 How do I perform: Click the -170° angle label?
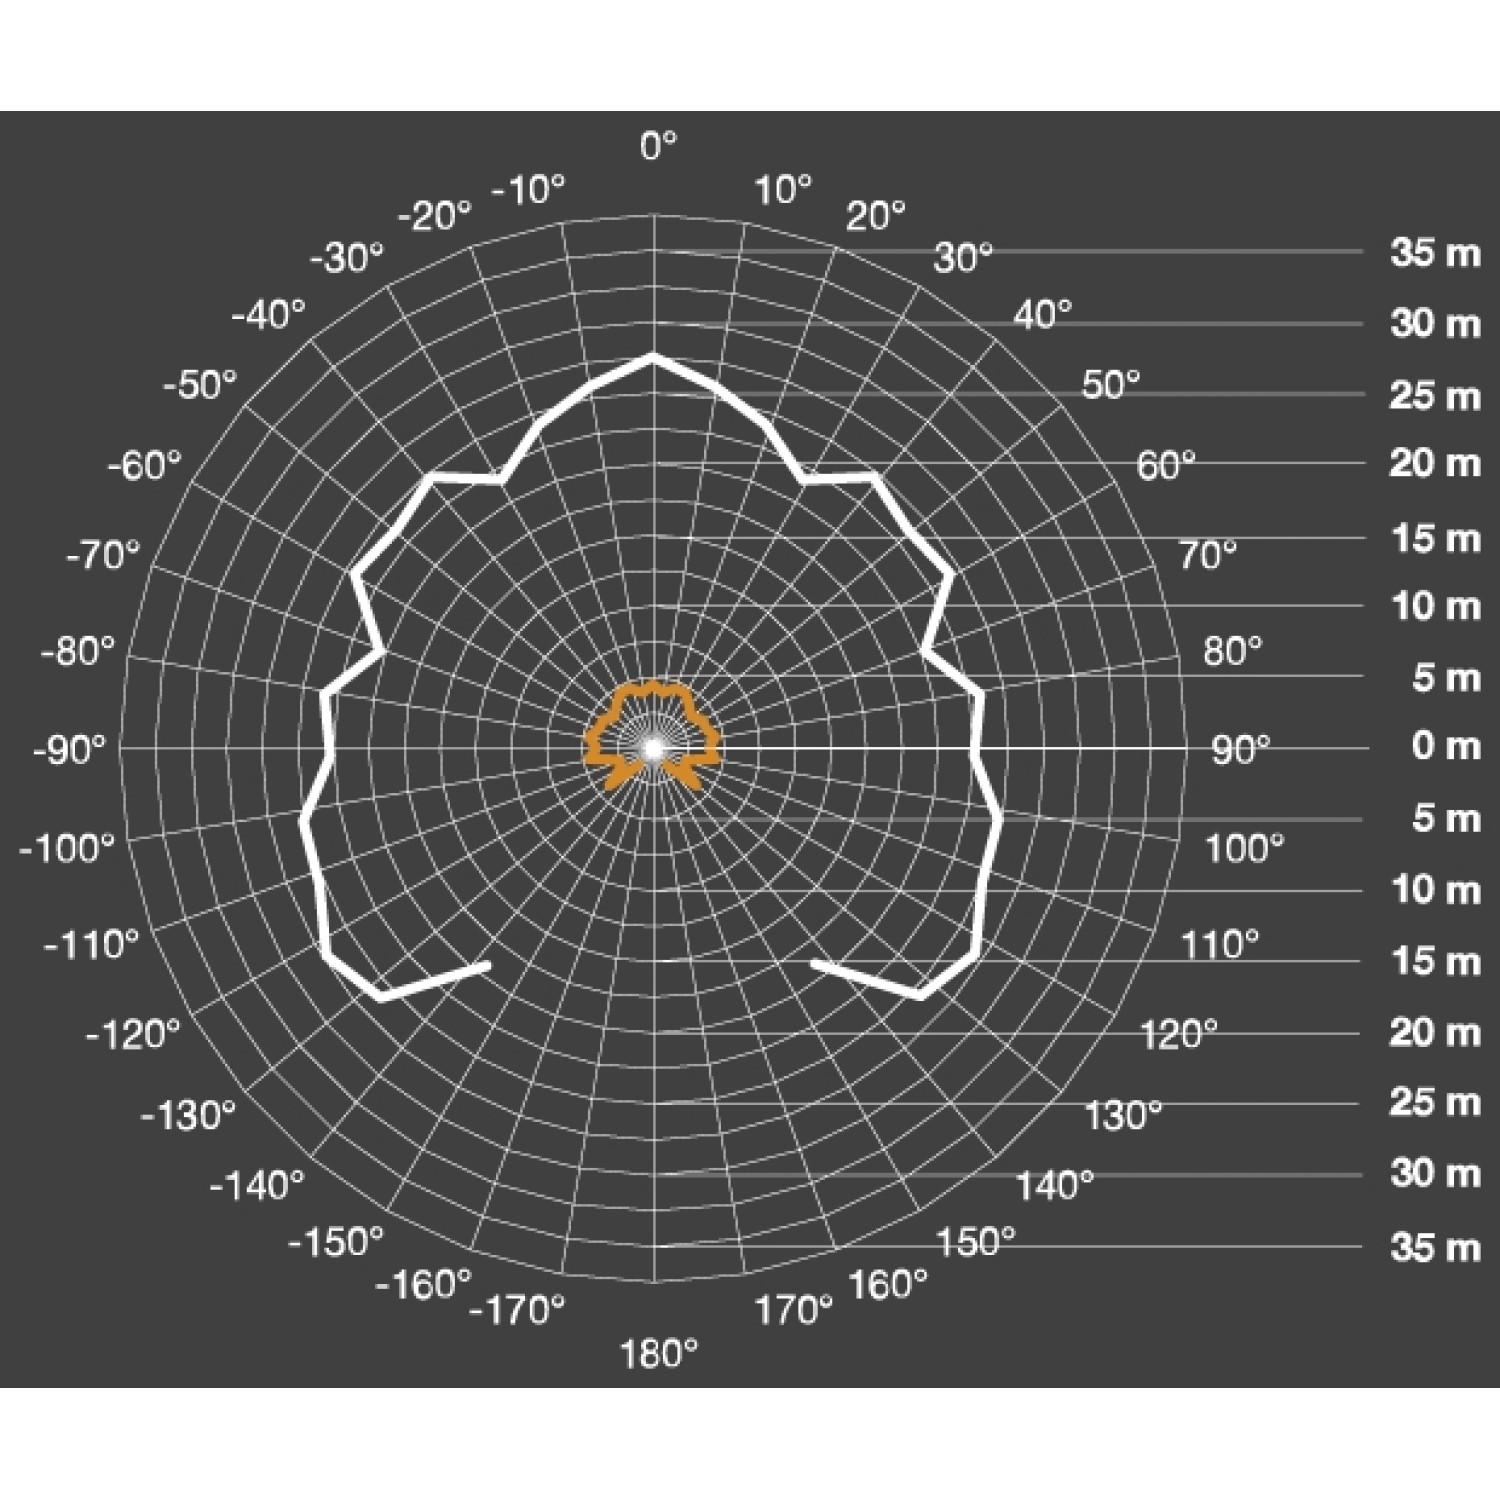click(x=517, y=1309)
